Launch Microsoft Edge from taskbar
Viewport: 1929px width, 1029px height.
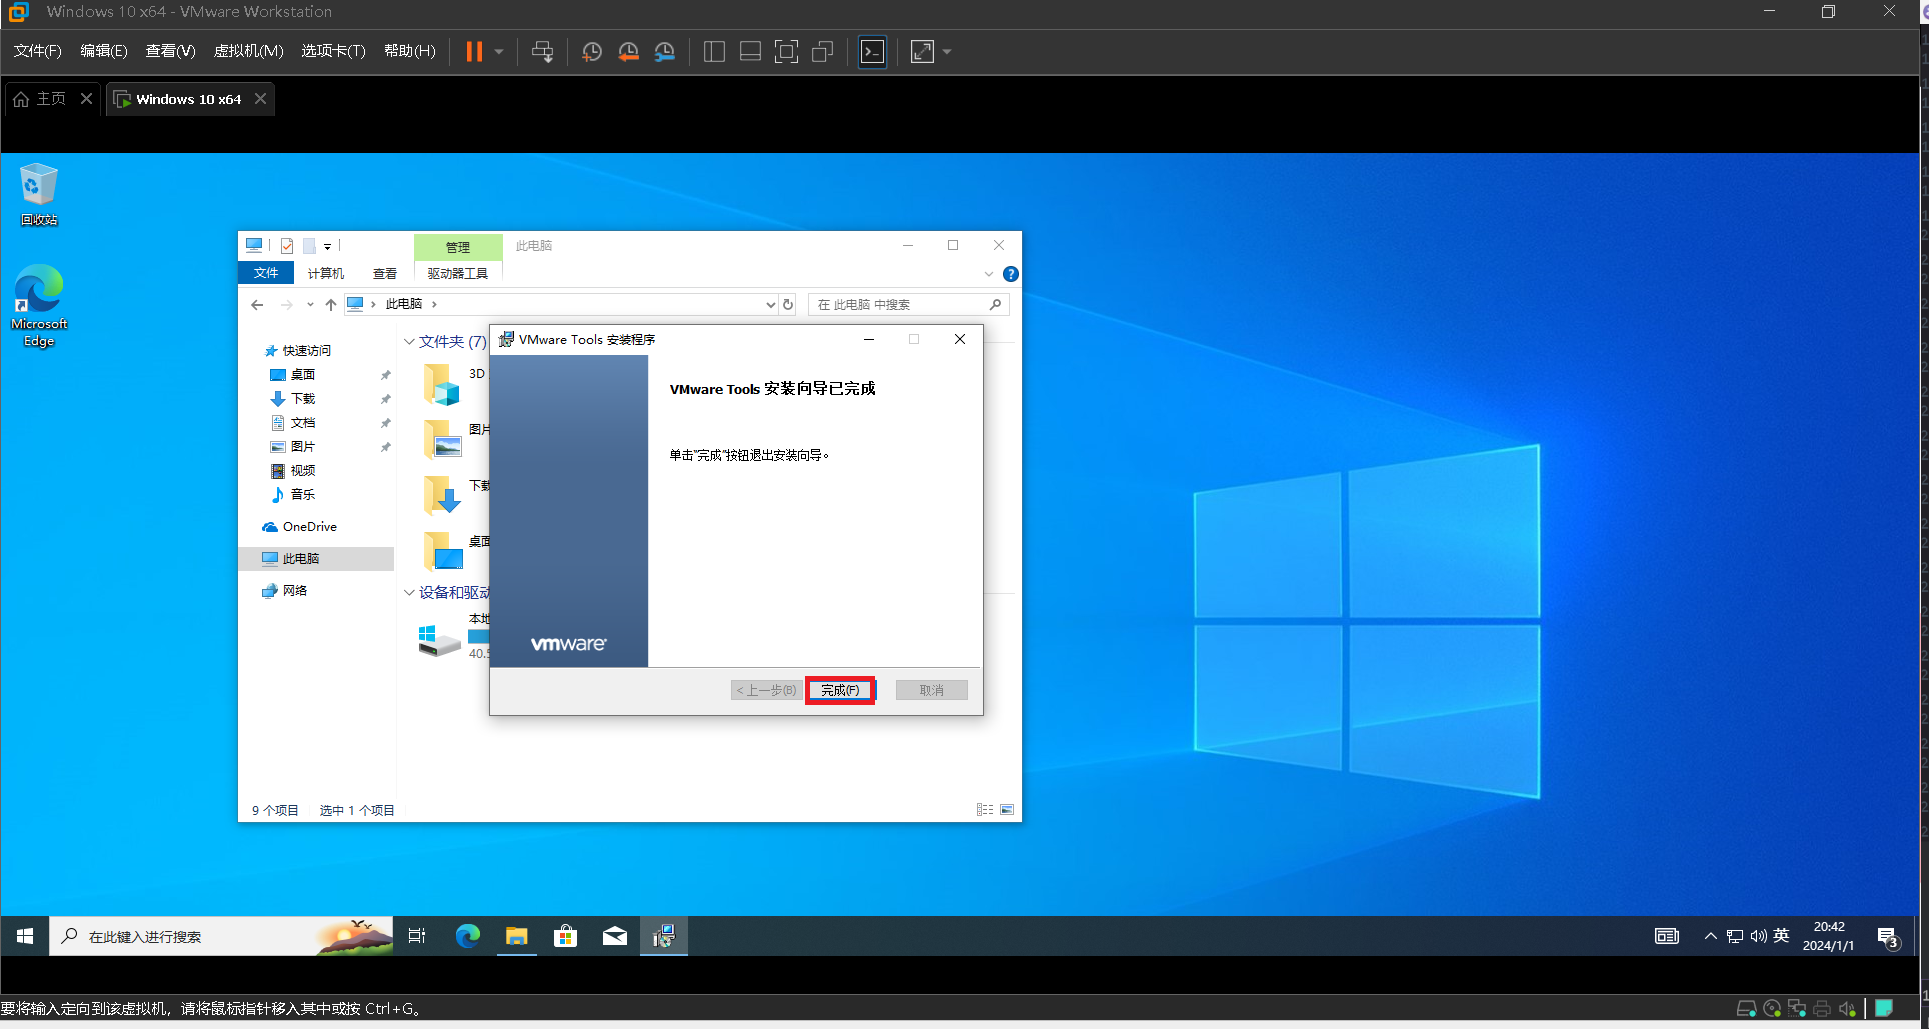[x=467, y=936]
